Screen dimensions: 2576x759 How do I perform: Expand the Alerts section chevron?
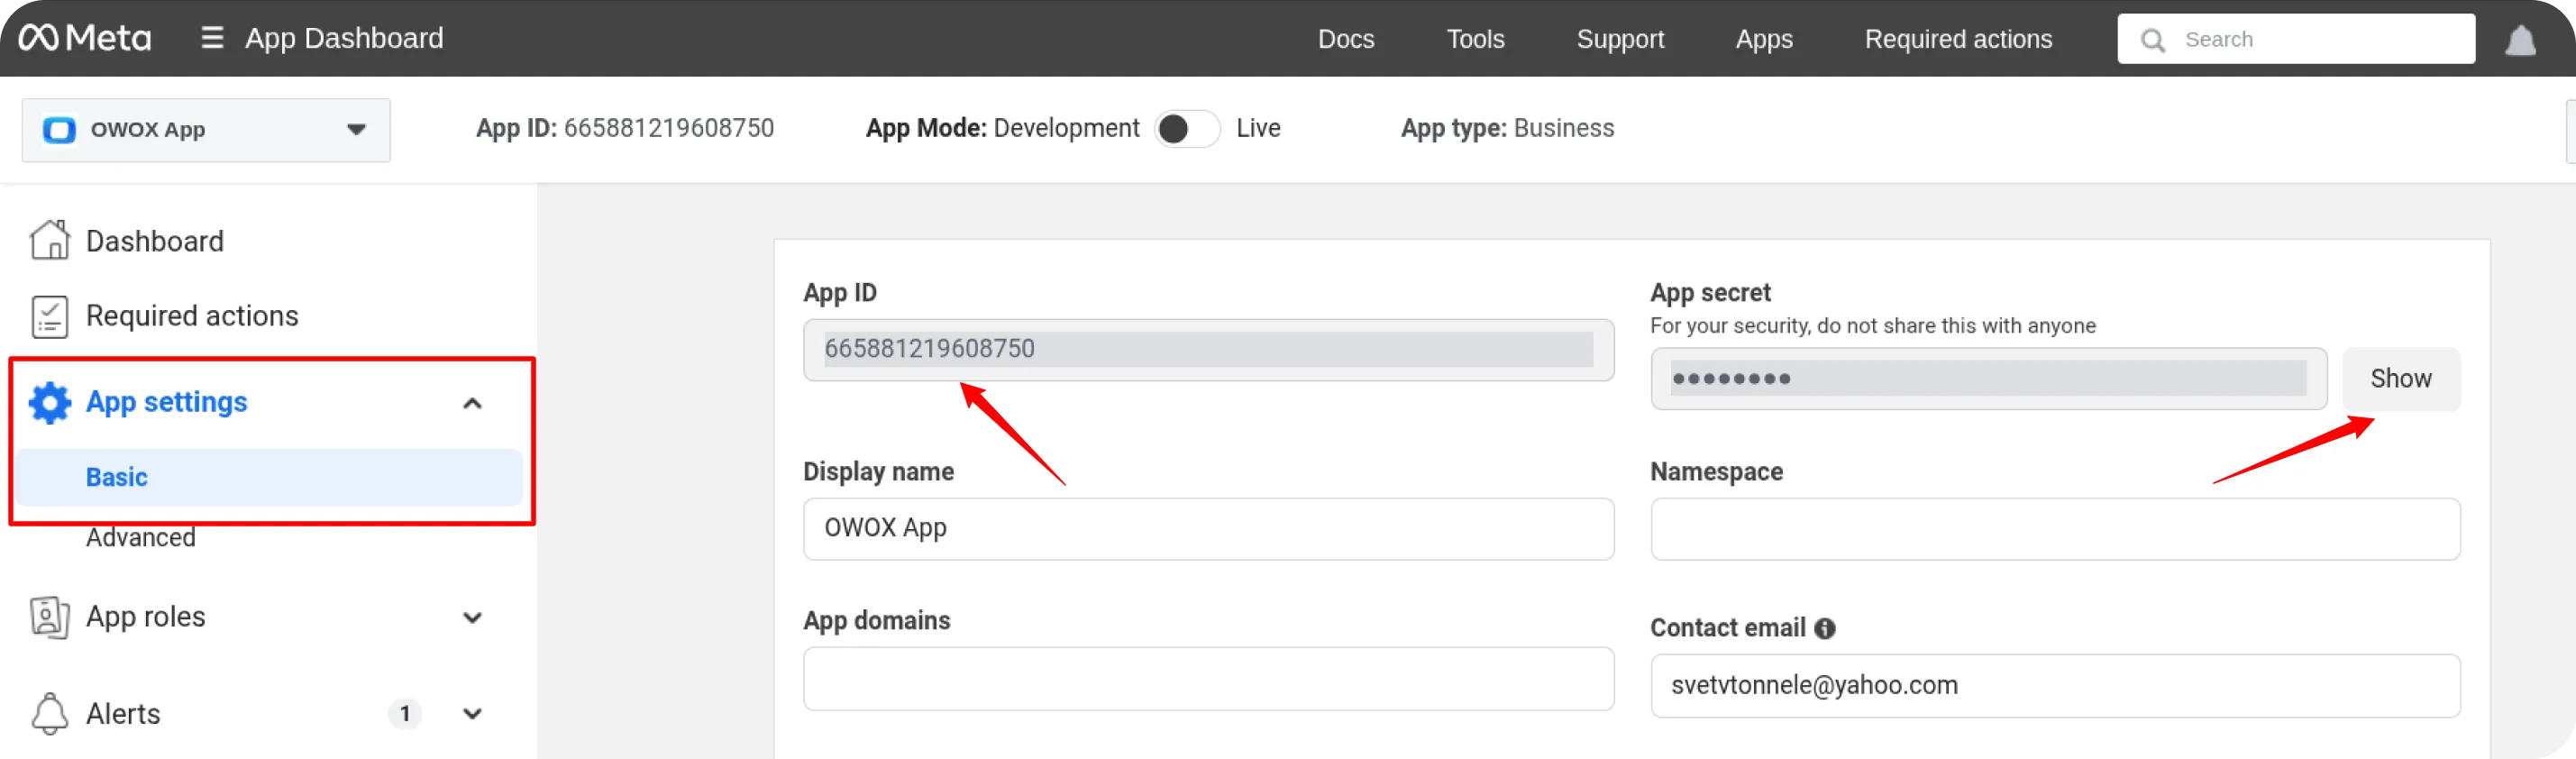[x=472, y=714]
